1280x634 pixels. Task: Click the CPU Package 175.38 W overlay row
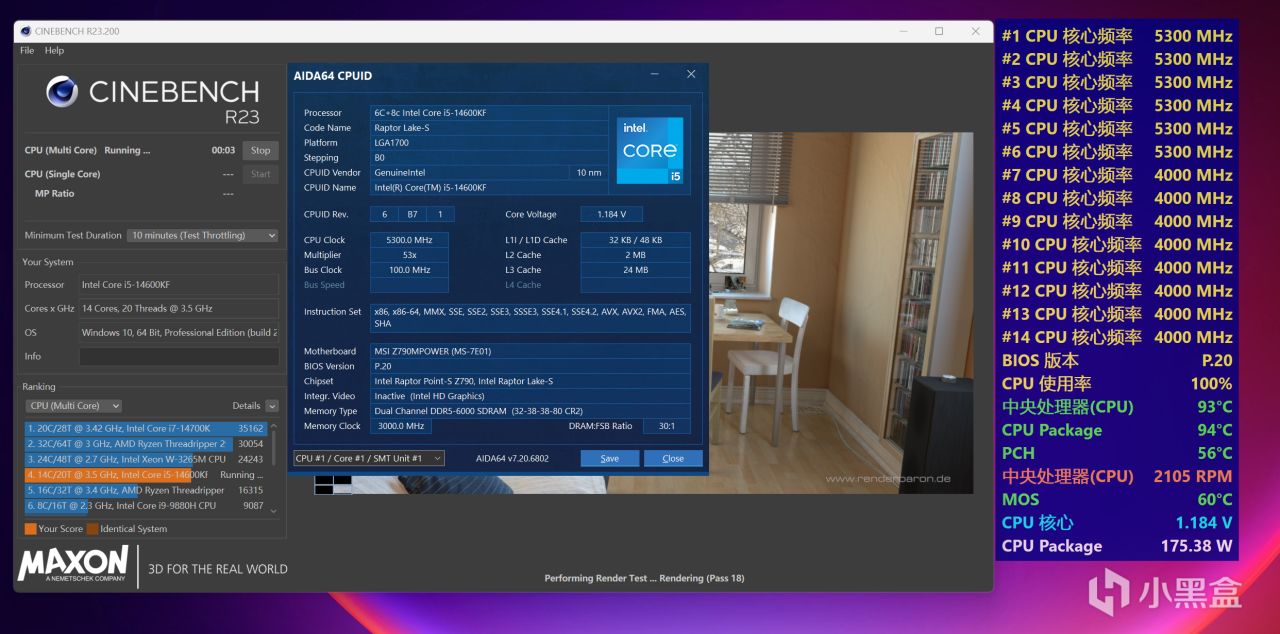tap(1117, 547)
